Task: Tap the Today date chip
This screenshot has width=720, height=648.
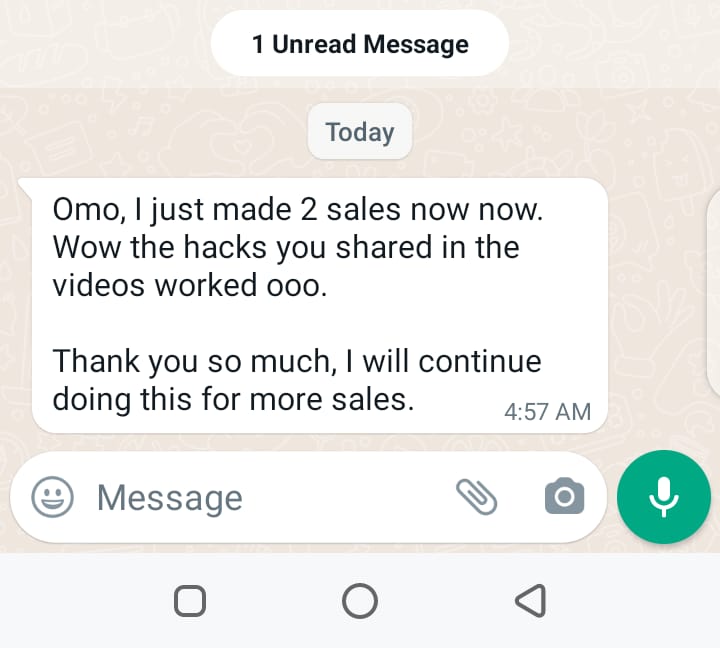Action: click(x=360, y=132)
